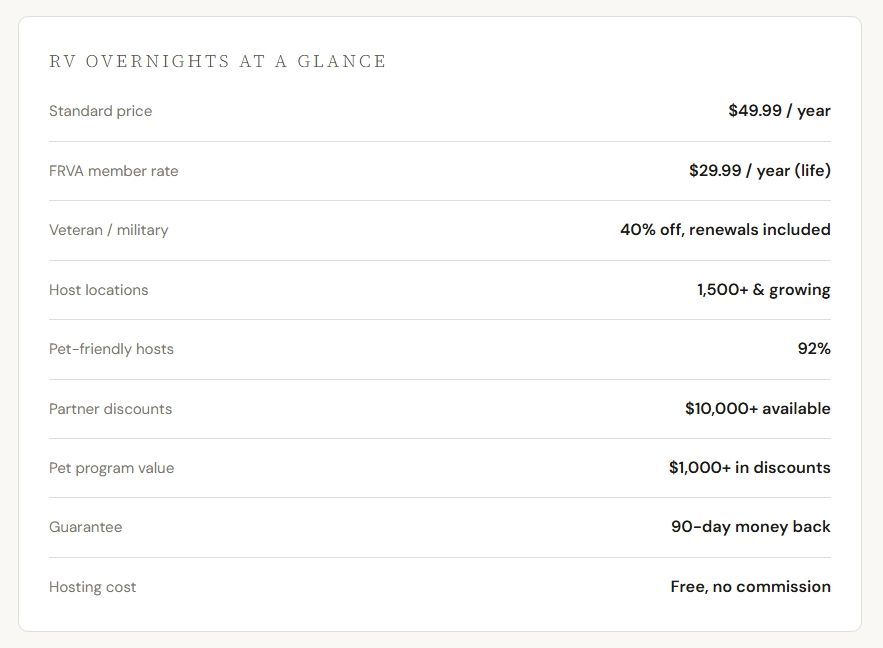Click the word GLANCE in the heading
Viewport: 883px width, 648px height.
click(342, 61)
